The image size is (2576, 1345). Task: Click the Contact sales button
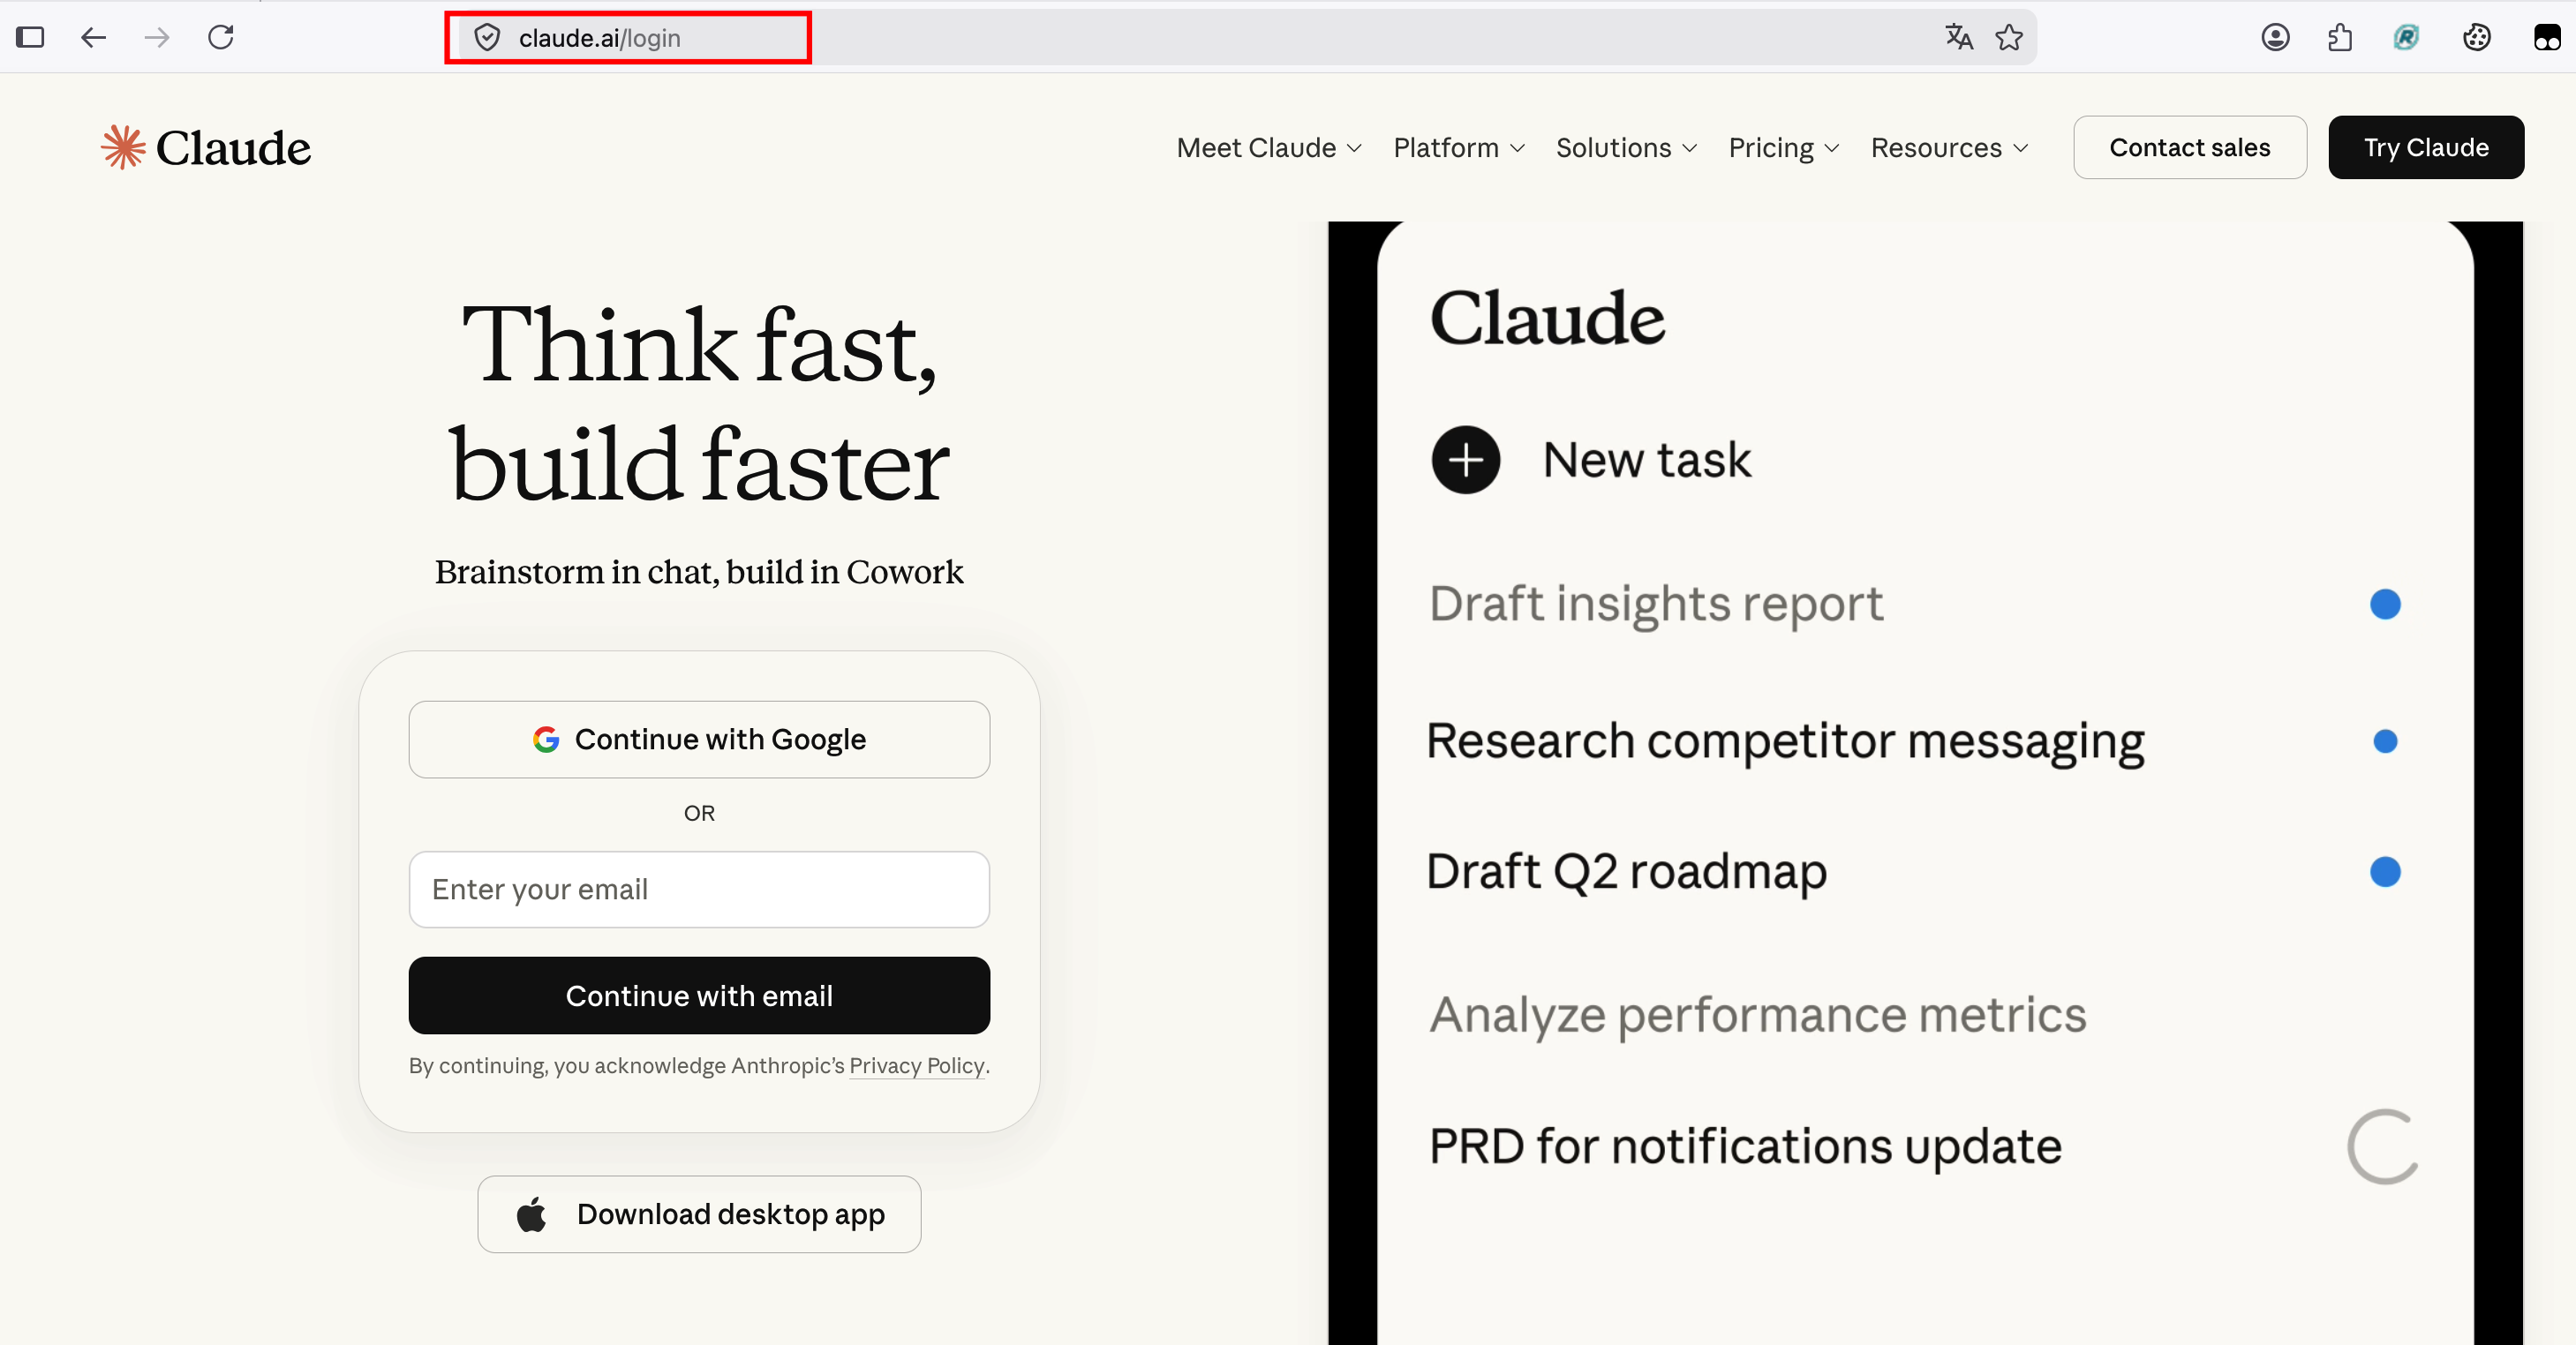click(2190, 148)
